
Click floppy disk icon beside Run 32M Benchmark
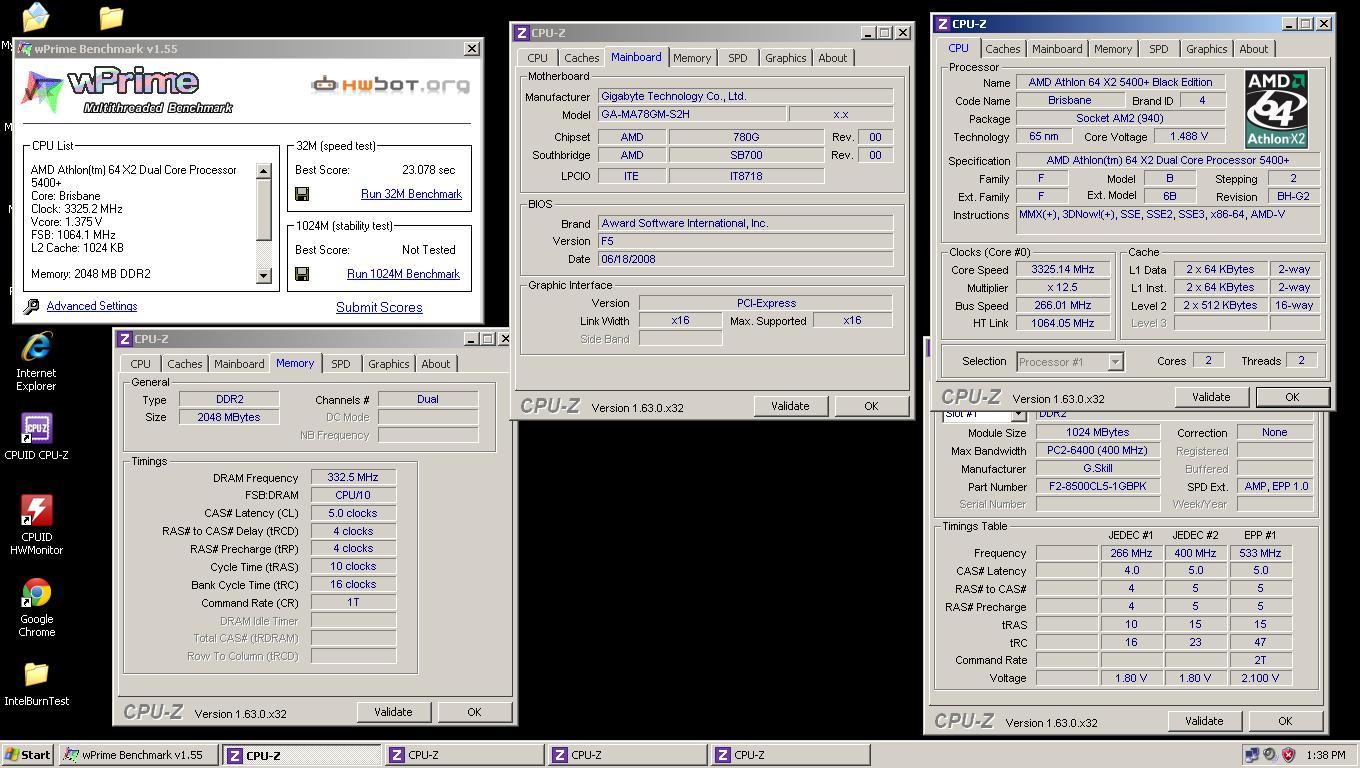point(302,194)
